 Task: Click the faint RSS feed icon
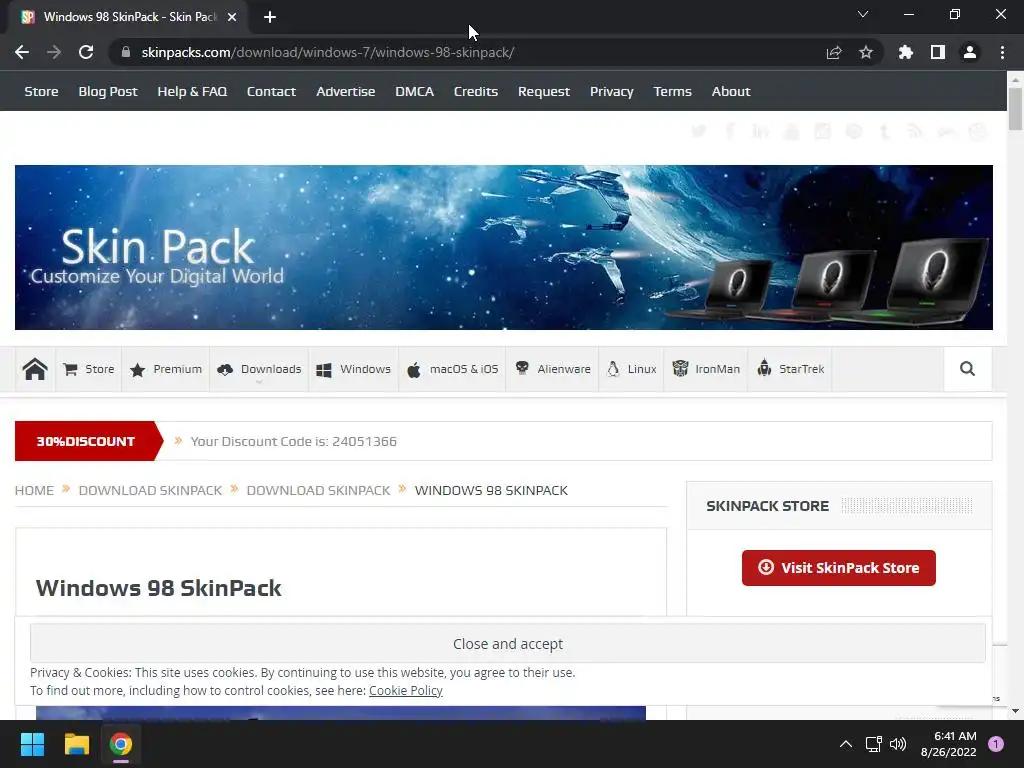(x=915, y=131)
